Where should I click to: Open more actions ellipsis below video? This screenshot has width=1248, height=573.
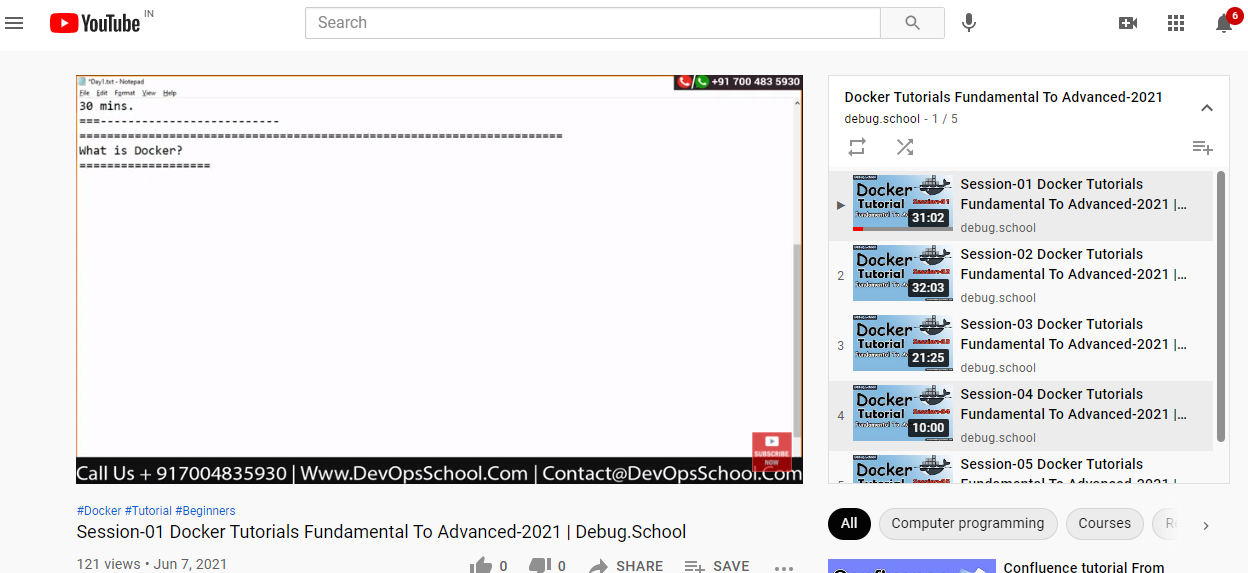783,566
